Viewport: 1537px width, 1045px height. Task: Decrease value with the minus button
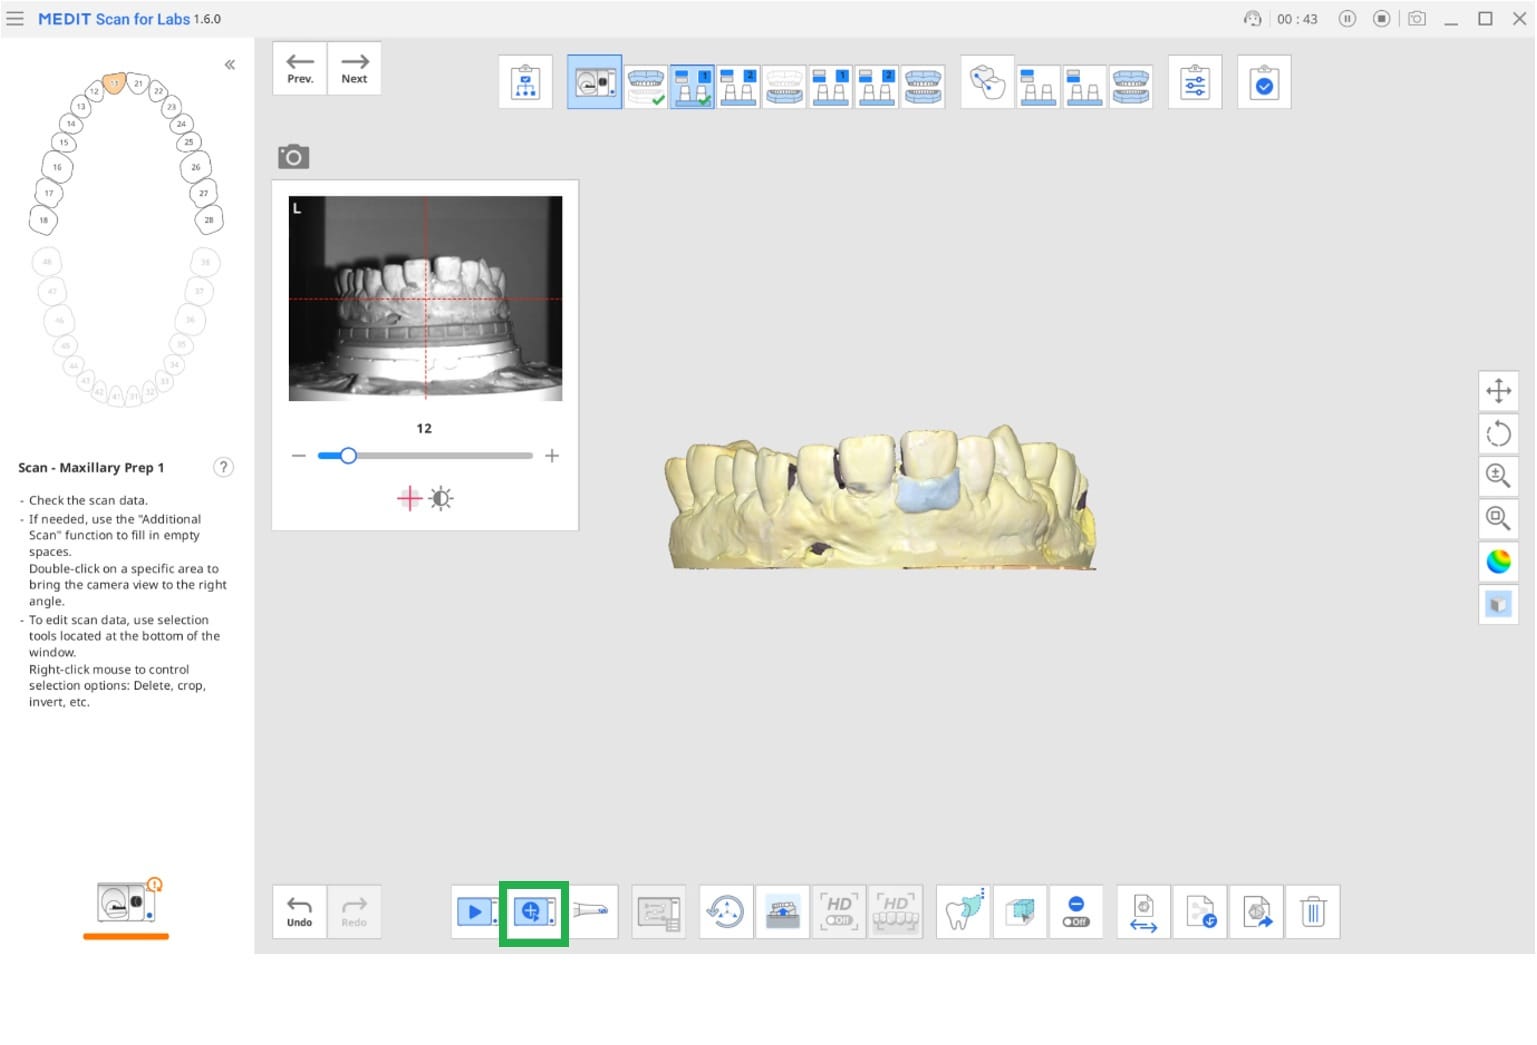pos(298,456)
